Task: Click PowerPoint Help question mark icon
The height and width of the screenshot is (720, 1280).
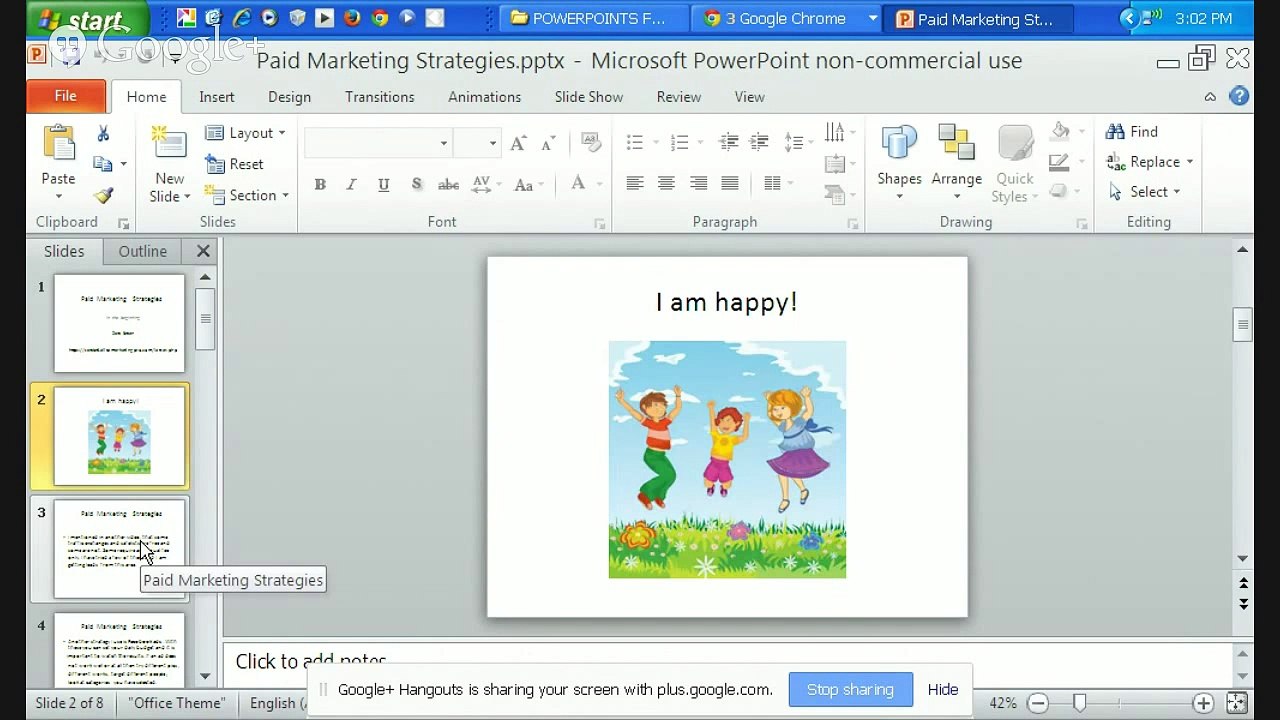Action: click(x=1239, y=96)
